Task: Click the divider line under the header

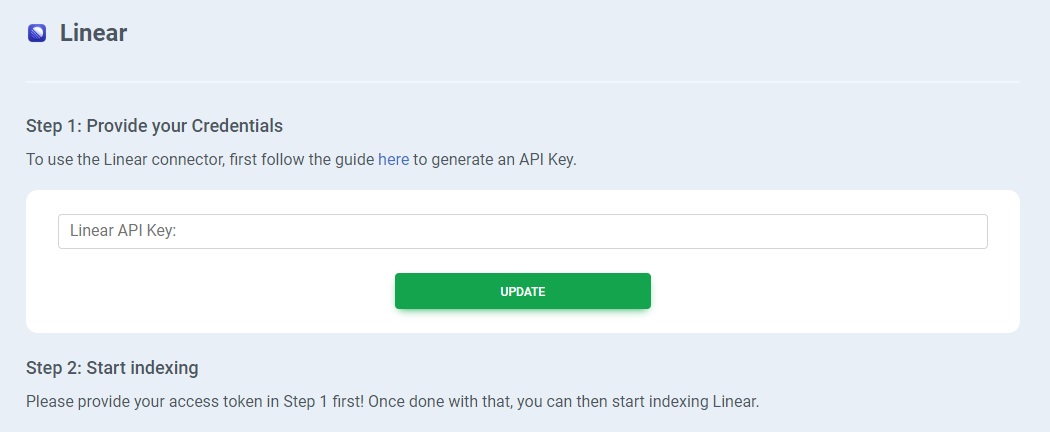Action: click(522, 81)
